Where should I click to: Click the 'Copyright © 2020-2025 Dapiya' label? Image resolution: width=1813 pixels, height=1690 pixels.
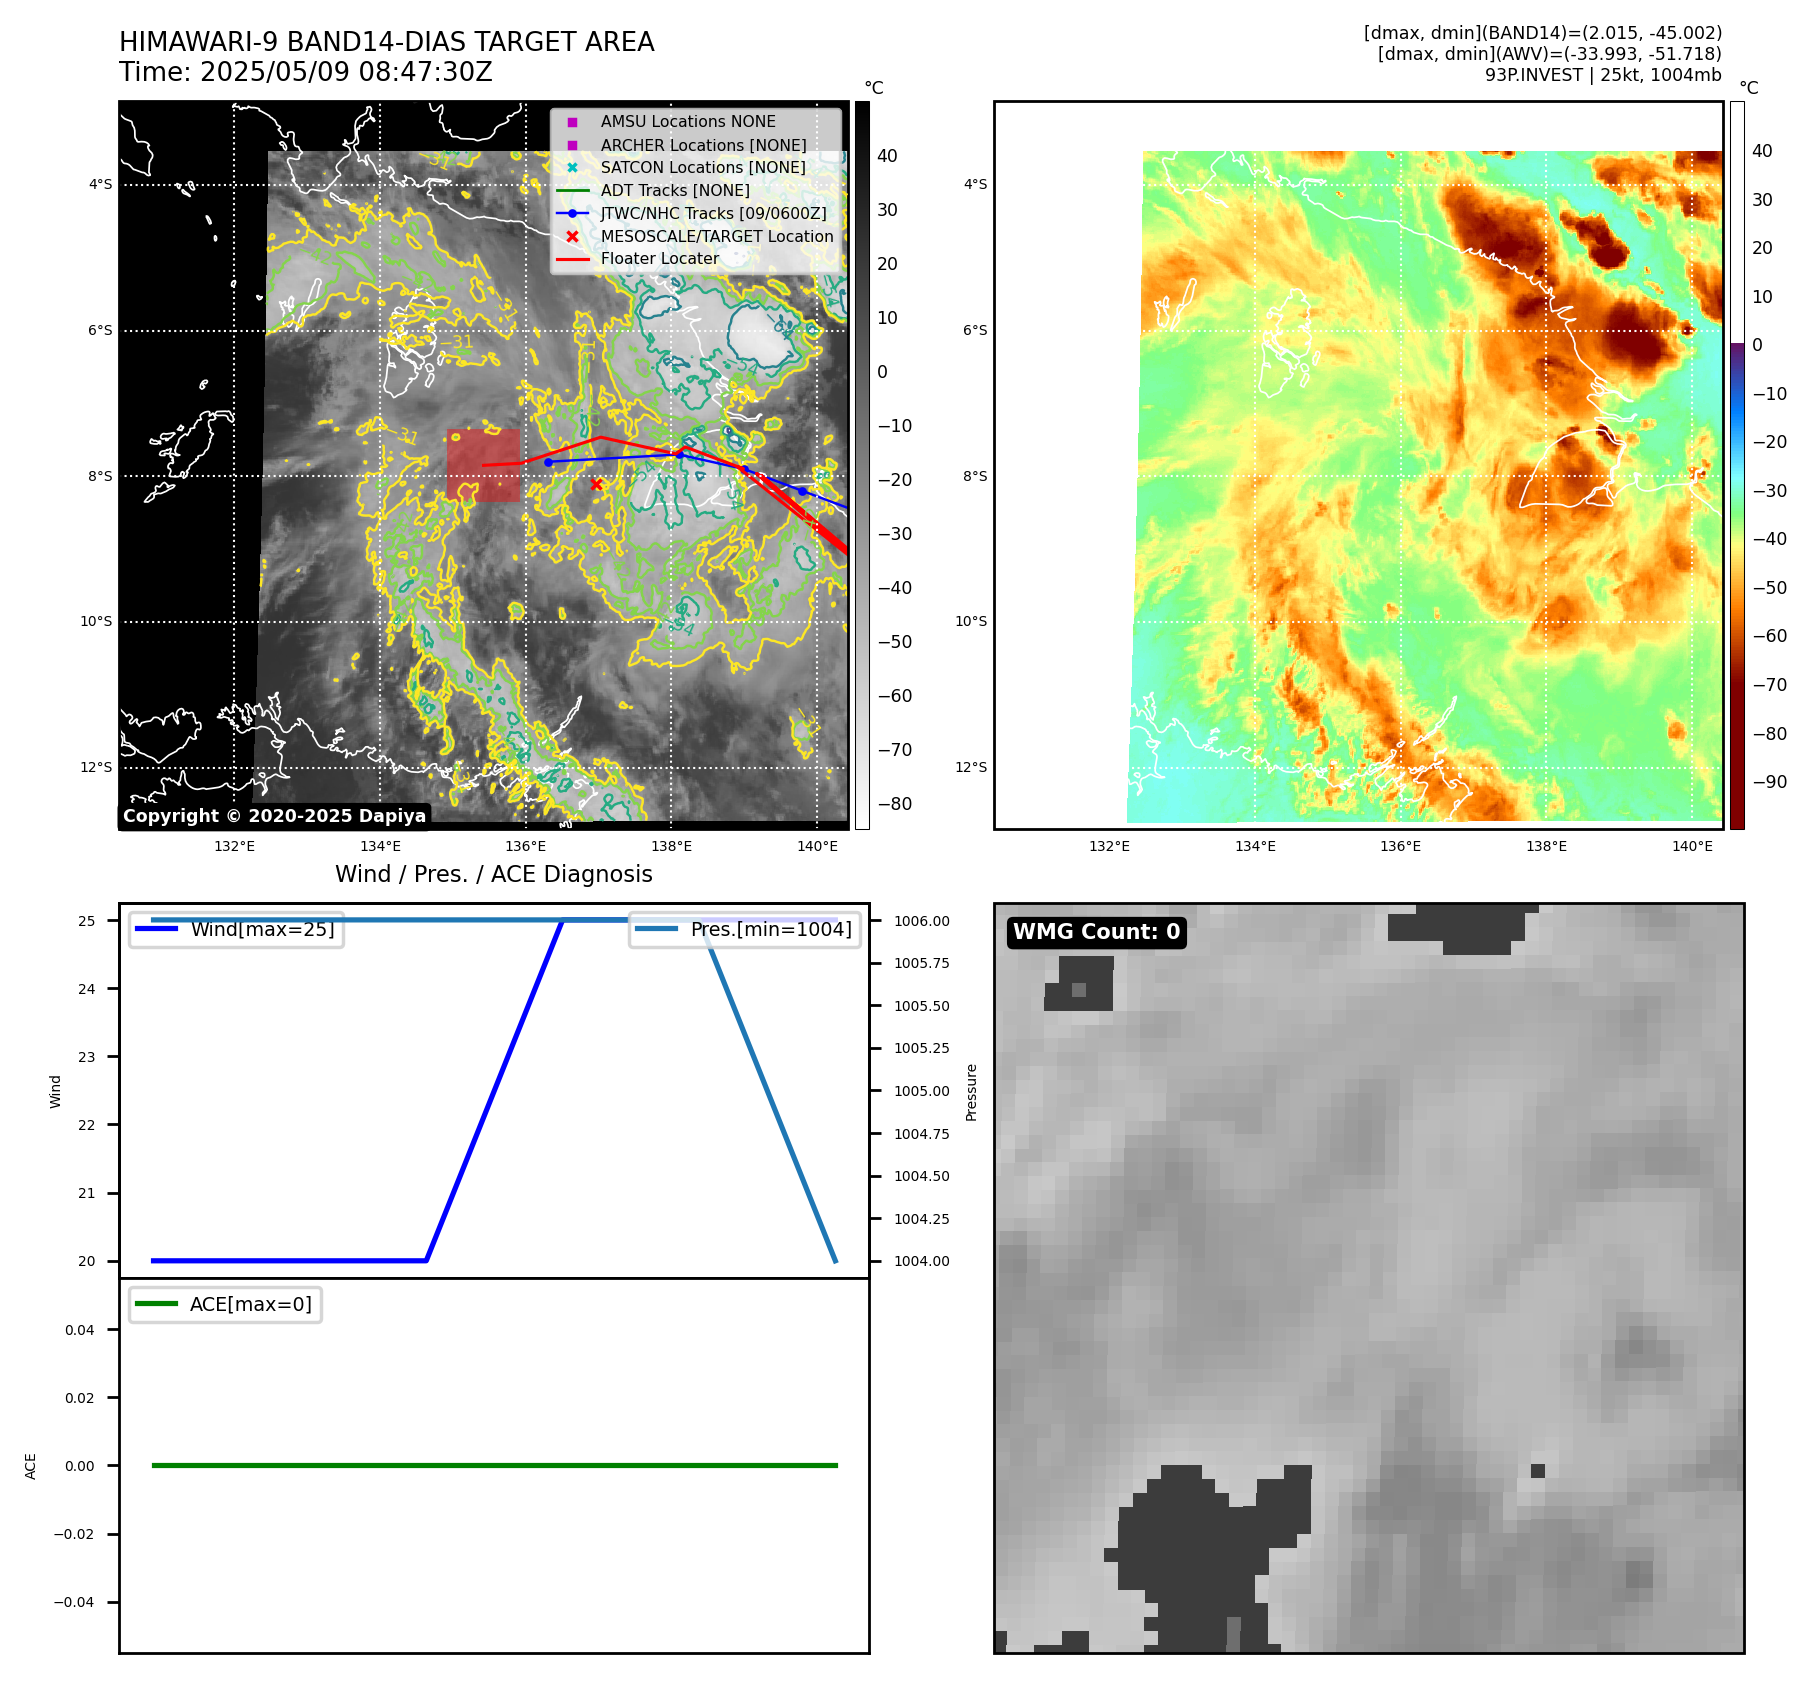tap(275, 816)
